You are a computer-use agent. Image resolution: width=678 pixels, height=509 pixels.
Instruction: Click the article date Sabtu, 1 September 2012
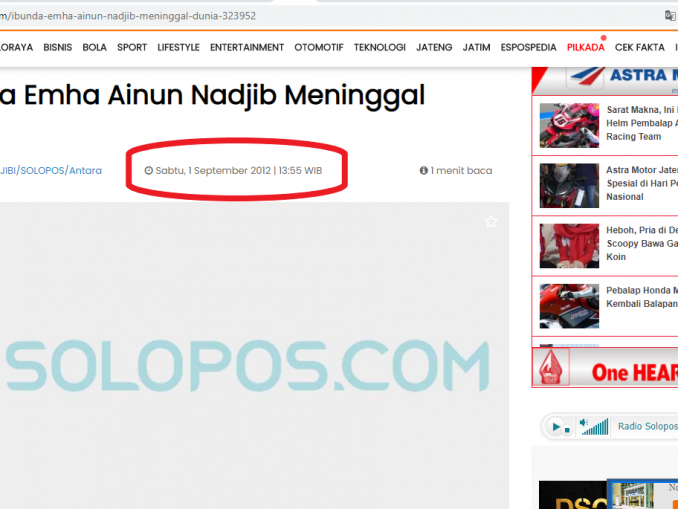pos(234,171)
